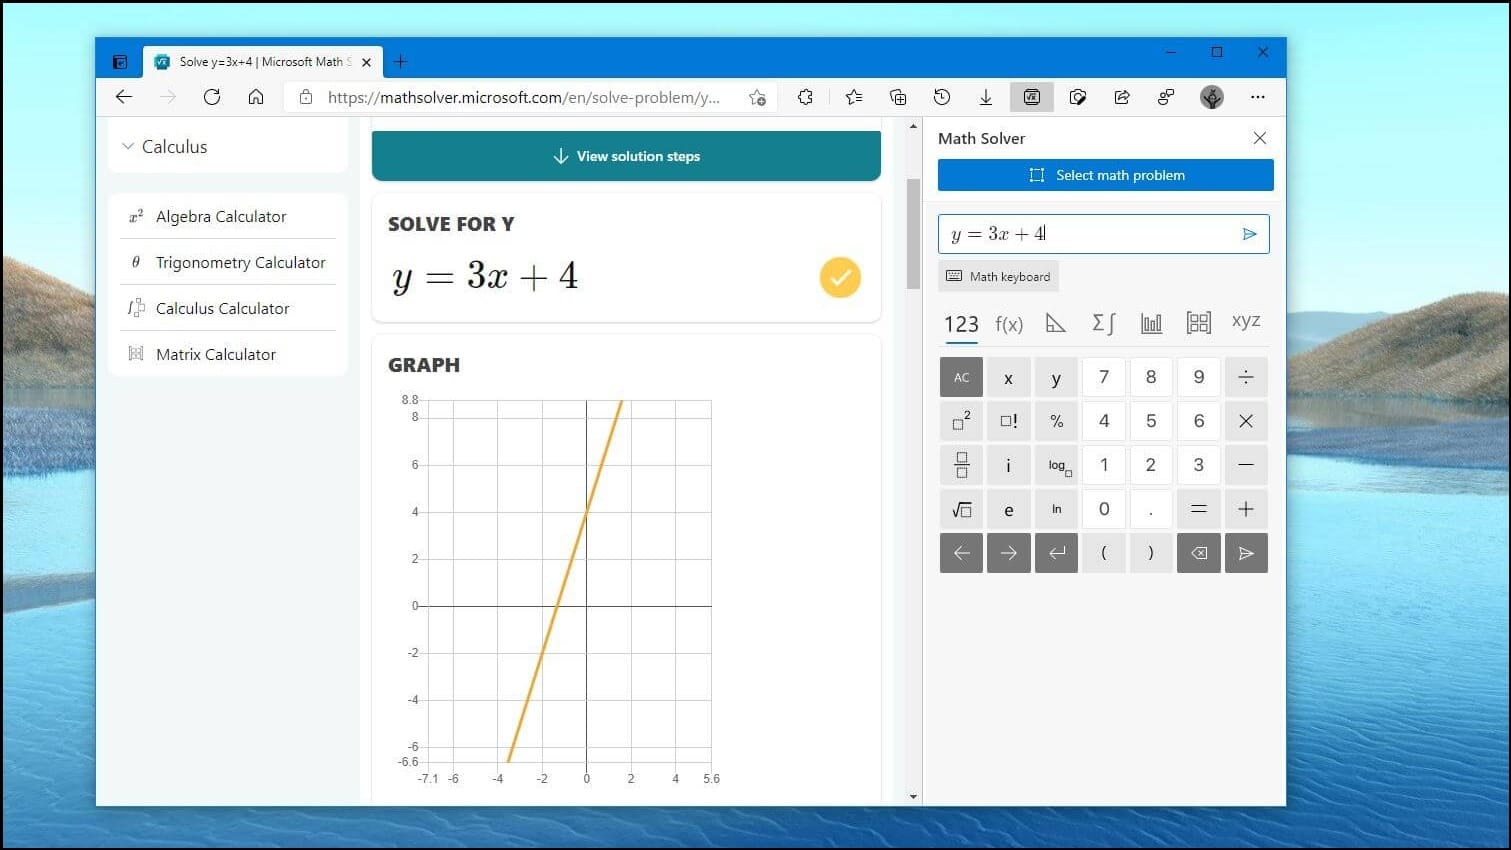Open the Collections panel
The width and height of the screenshot is (1511, 850).
pos(898,97)
